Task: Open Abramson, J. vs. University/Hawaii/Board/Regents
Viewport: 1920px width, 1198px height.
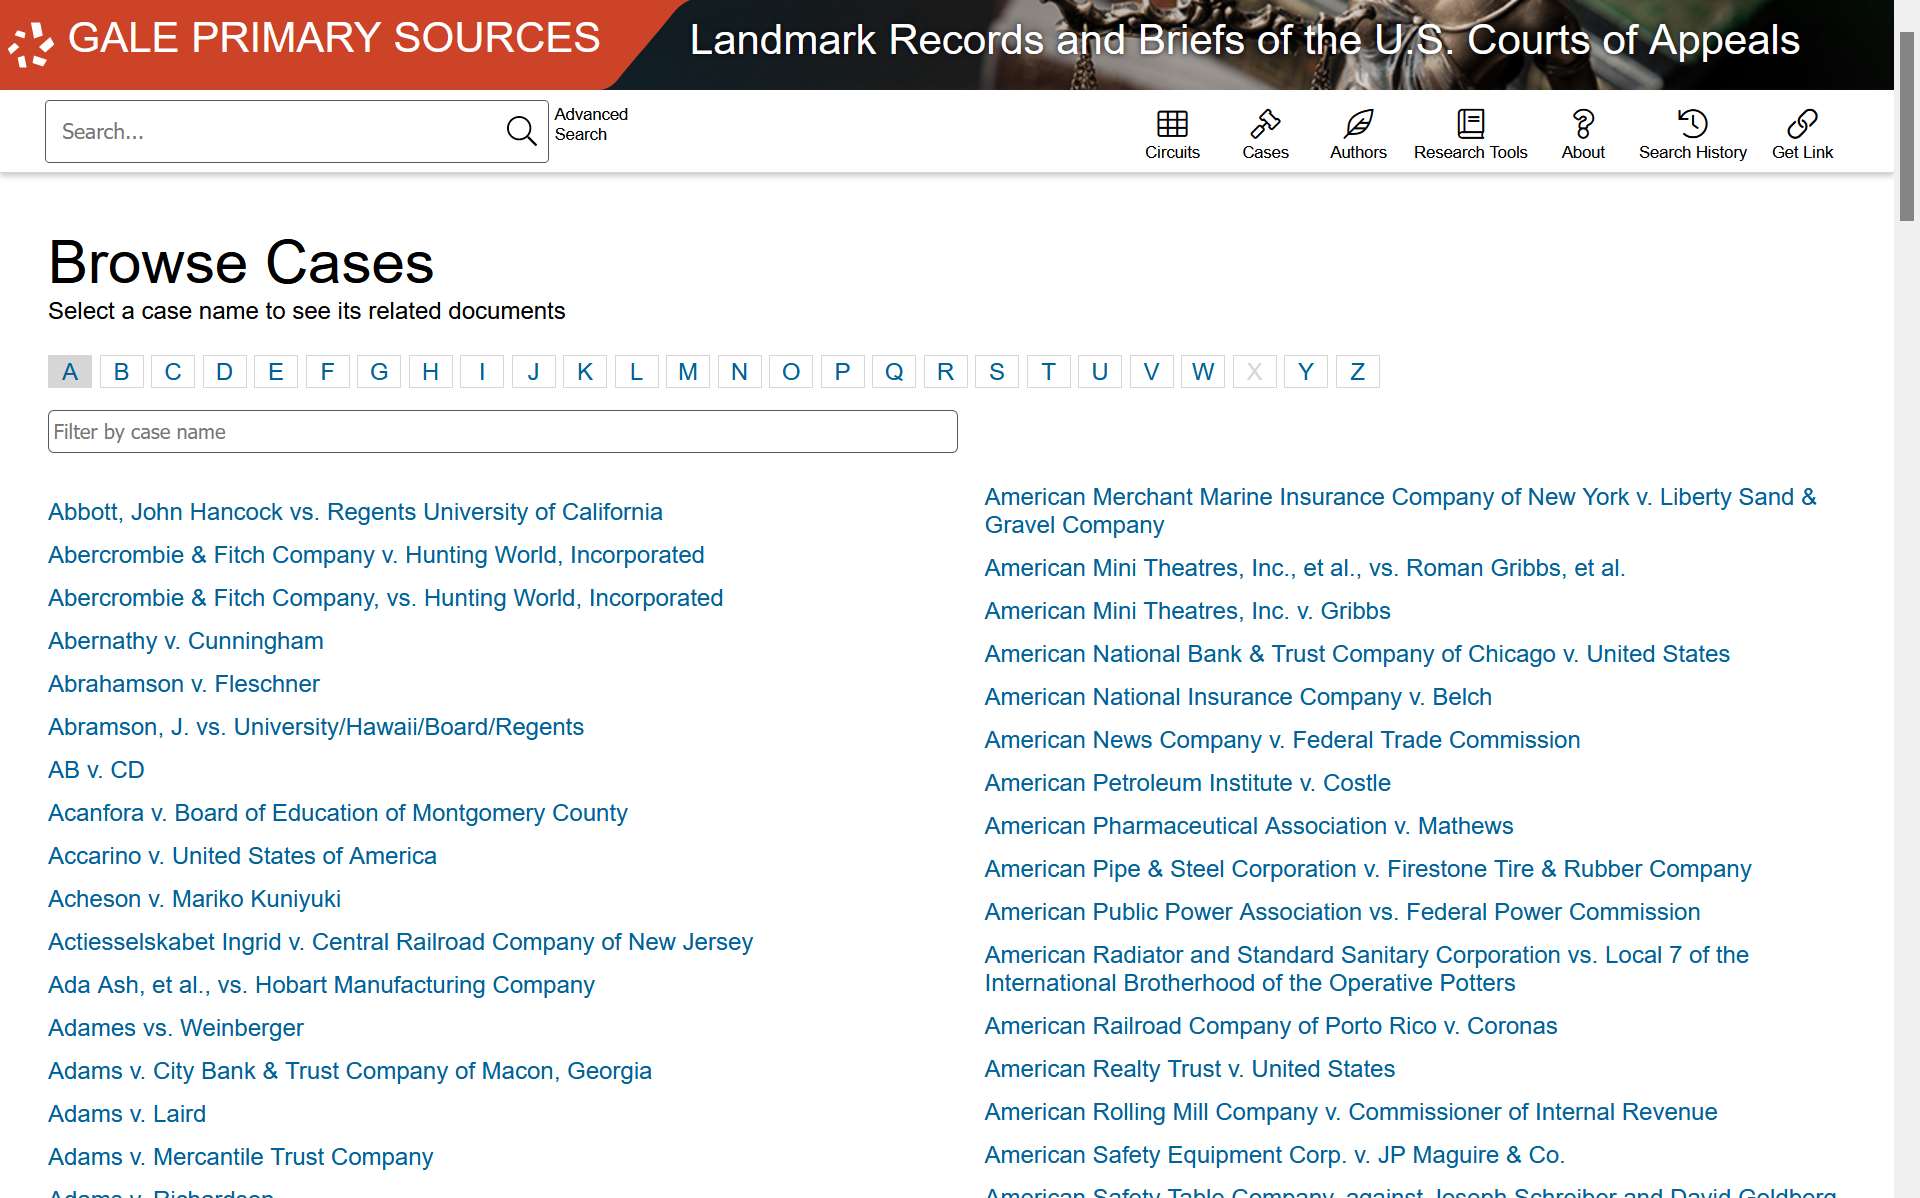Action: point(316,727)
